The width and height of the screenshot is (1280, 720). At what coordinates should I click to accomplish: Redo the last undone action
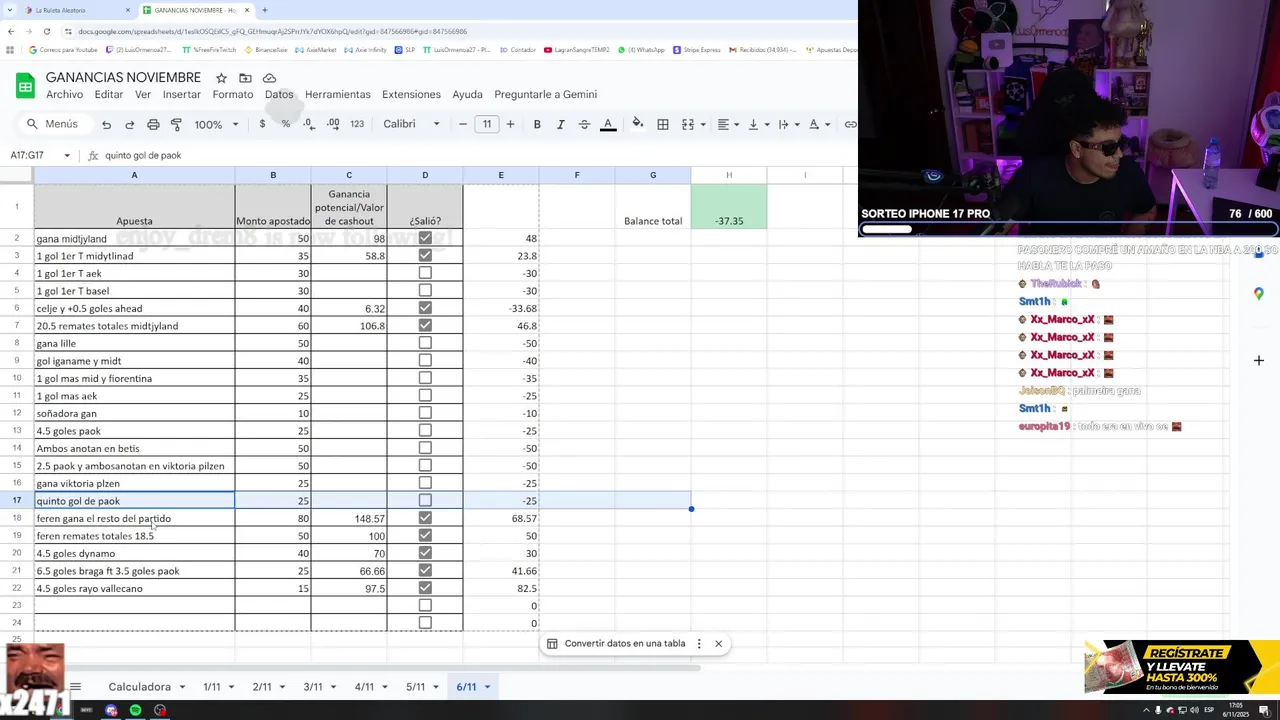pos(129,124)
